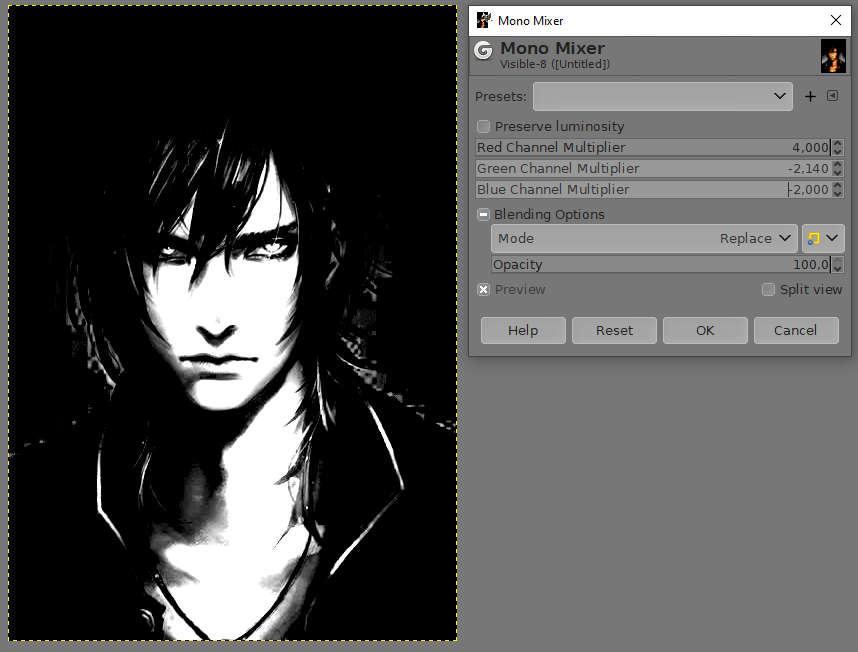Image resolution: width=858 pixels, height=652 pixels.
Task: Close the Mono Mixer dialog window
Action: (836, 20)
